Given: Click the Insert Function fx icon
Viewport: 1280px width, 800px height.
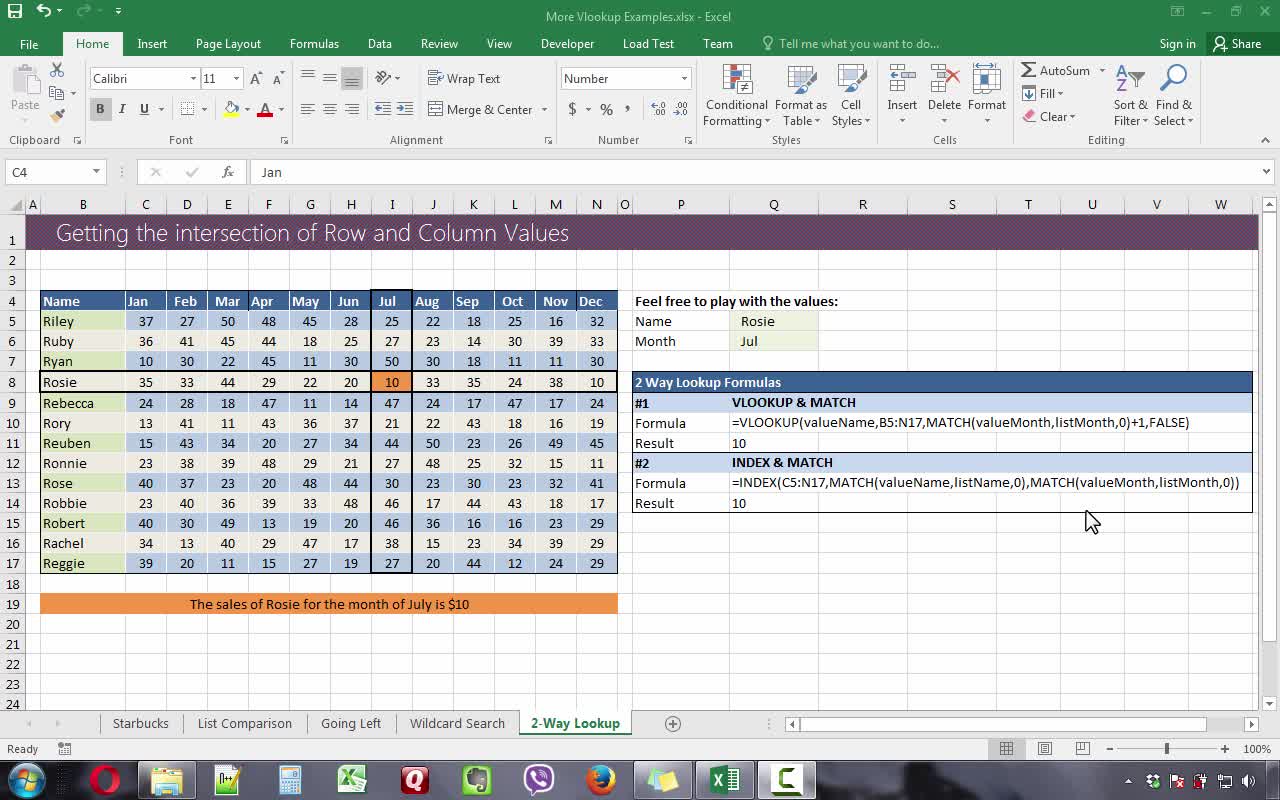Looking at the screenshot, I should pyautogui.click(x=227, y=172).
